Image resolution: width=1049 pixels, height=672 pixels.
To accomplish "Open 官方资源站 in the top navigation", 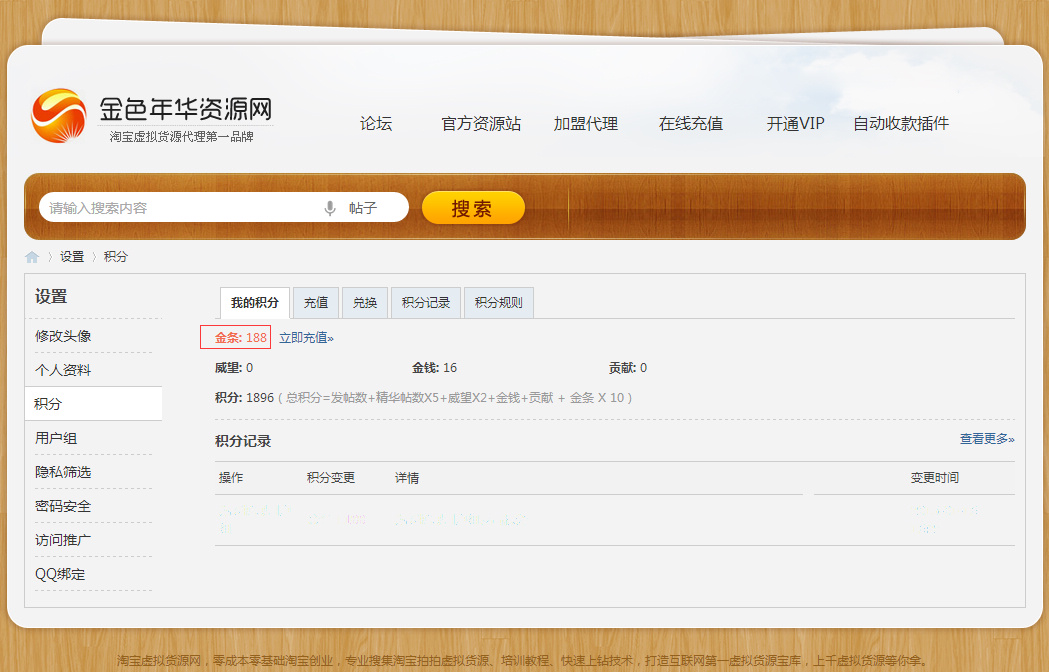I will [x=481, y=124].
